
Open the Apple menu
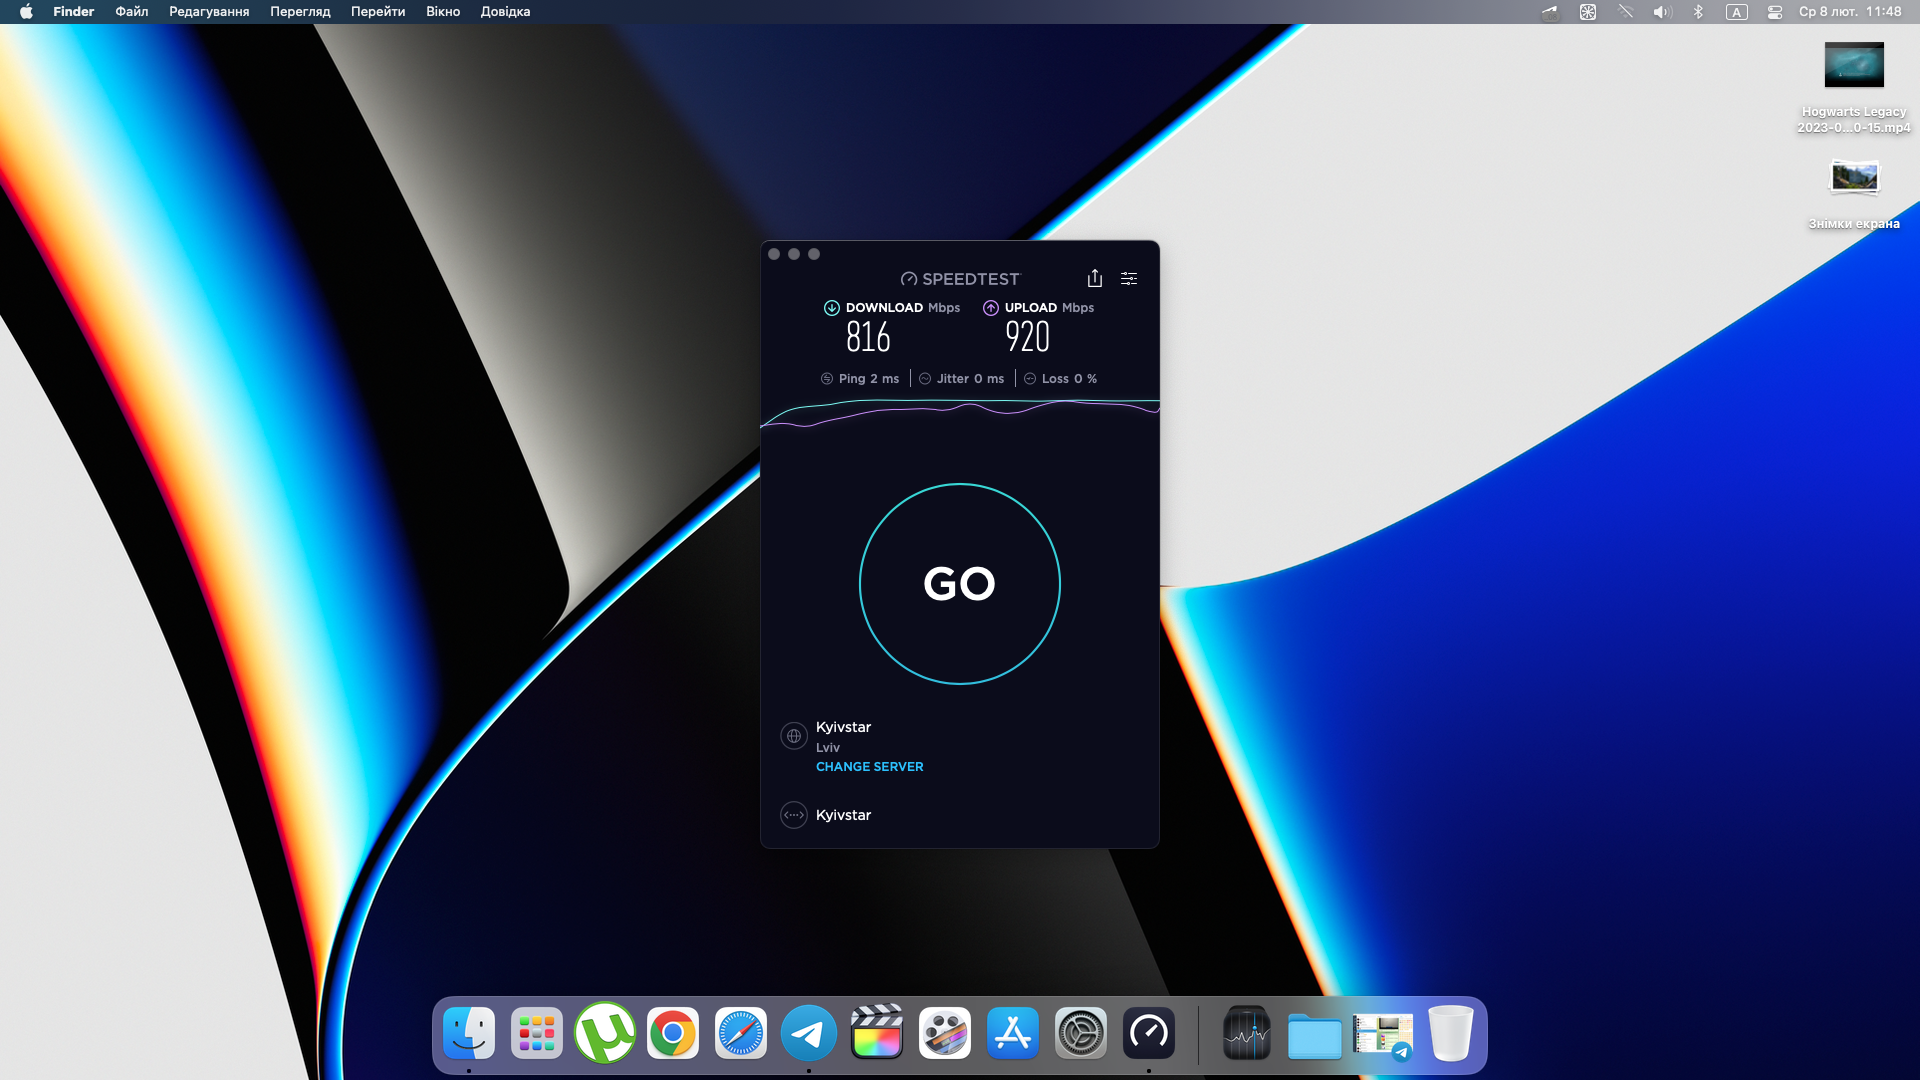[26, 12]
